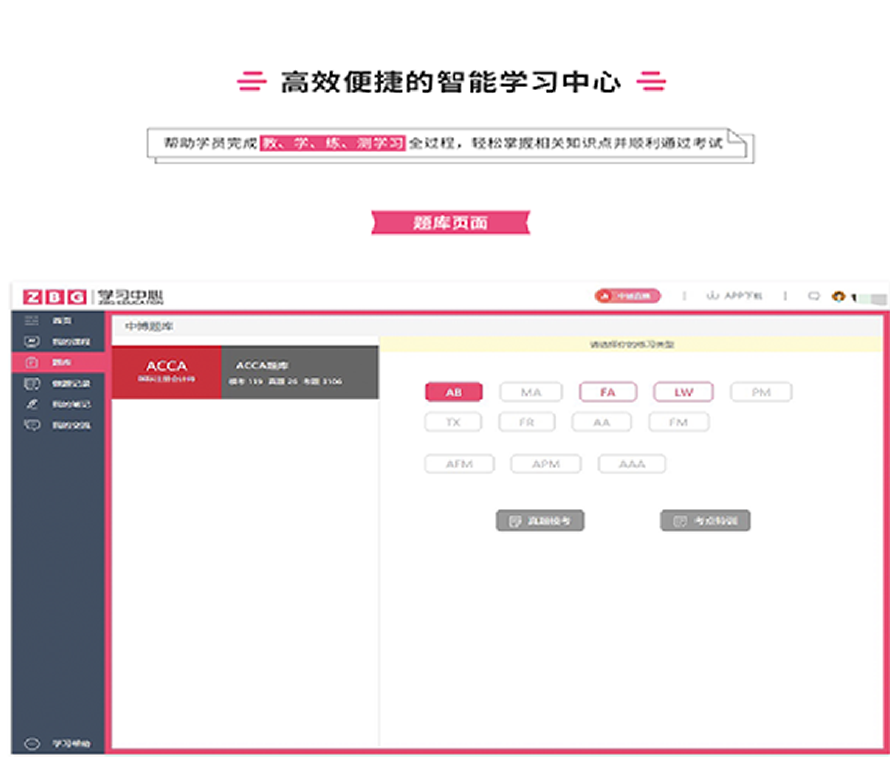Image resolution: width=890 pixels, height=757 pixels.
Task: Click the message icon in top bar
Action: pyautogui.click(x=813, y=296)
